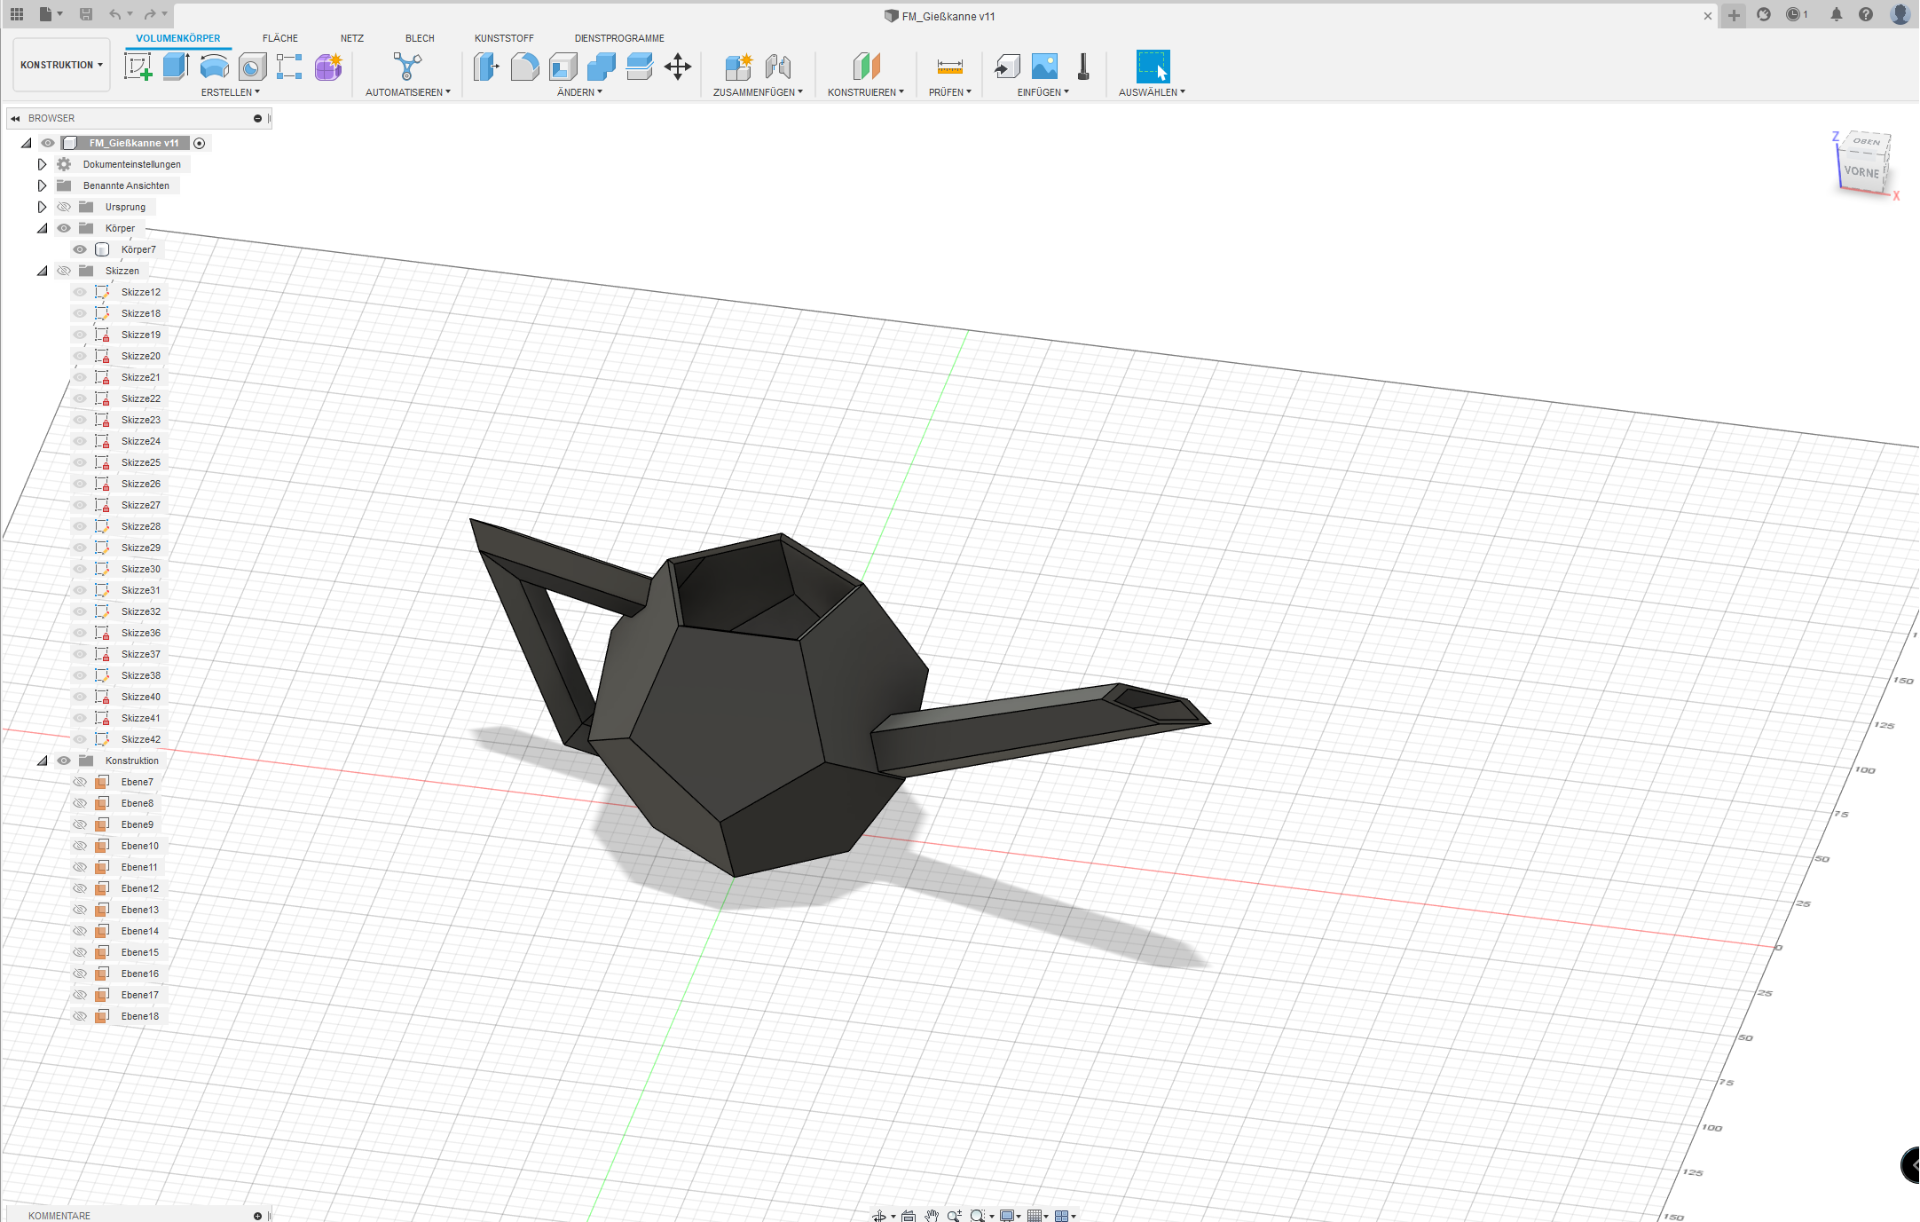Toggle visibility of the Konstruktion folder
1920x1222 pixels.
(x=64, y=761)
